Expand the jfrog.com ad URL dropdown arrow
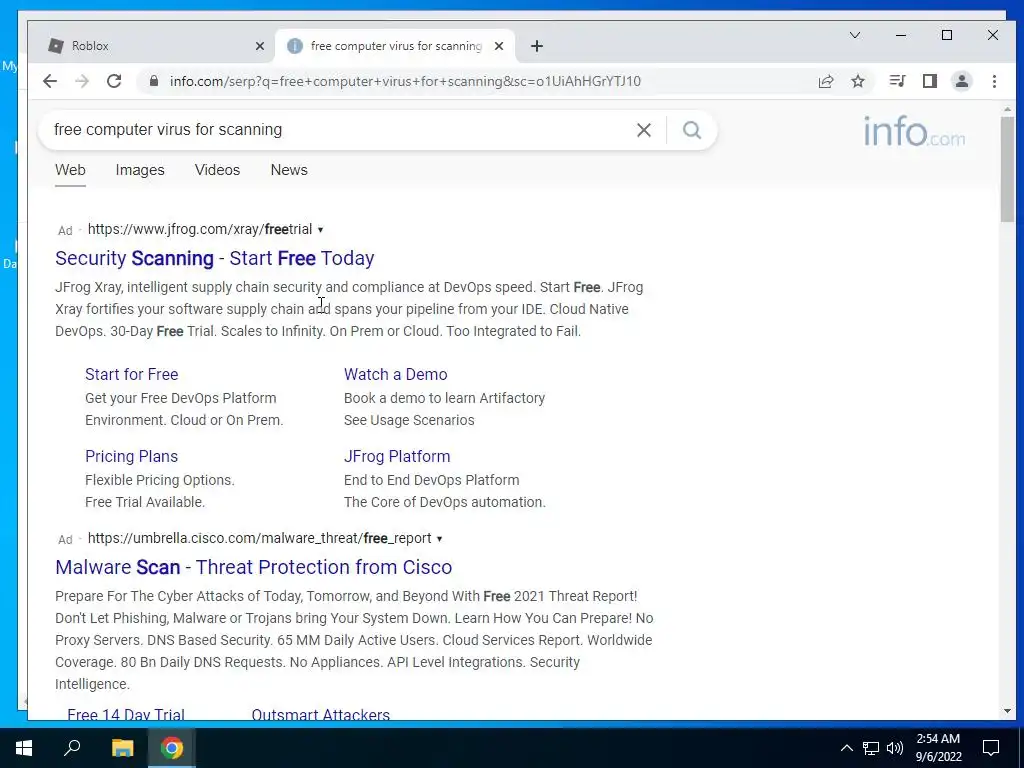This screenshot has height=768, width=1024. click(320, 230)
